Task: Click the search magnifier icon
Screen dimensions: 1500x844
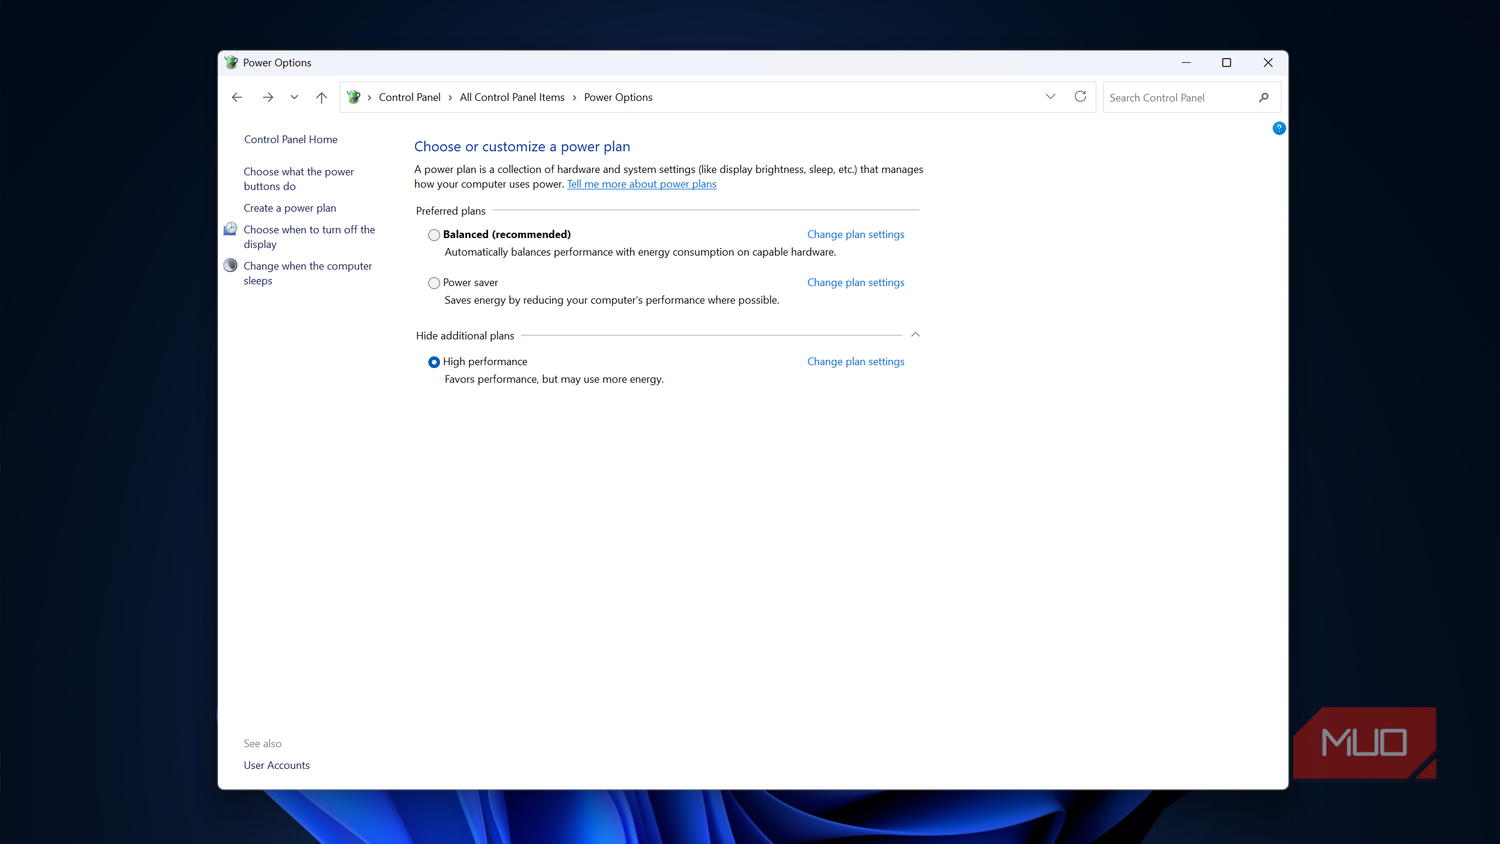Action: pyautogui.click(x=1264, y=97)
